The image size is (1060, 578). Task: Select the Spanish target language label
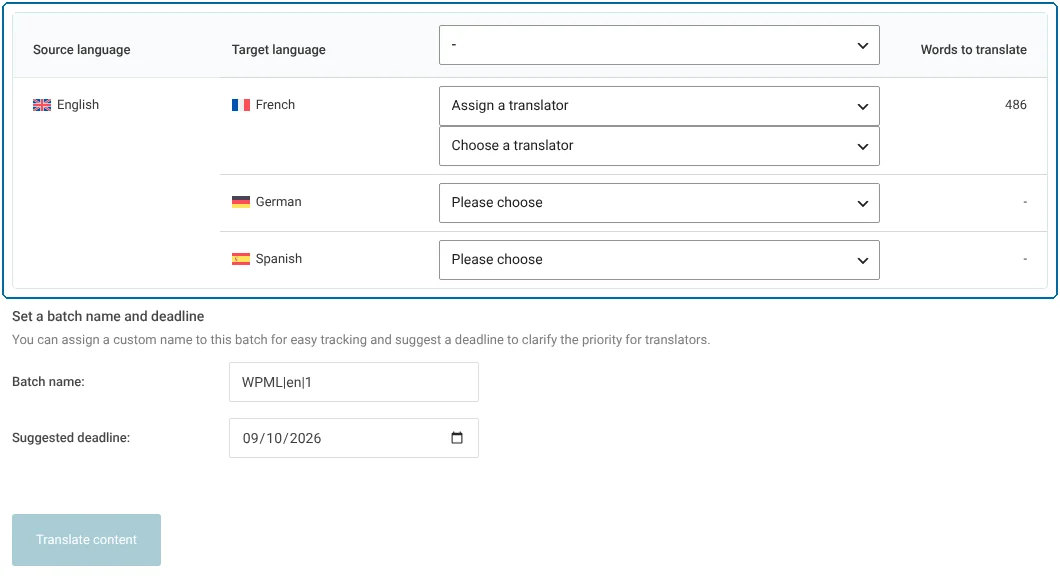279,259
